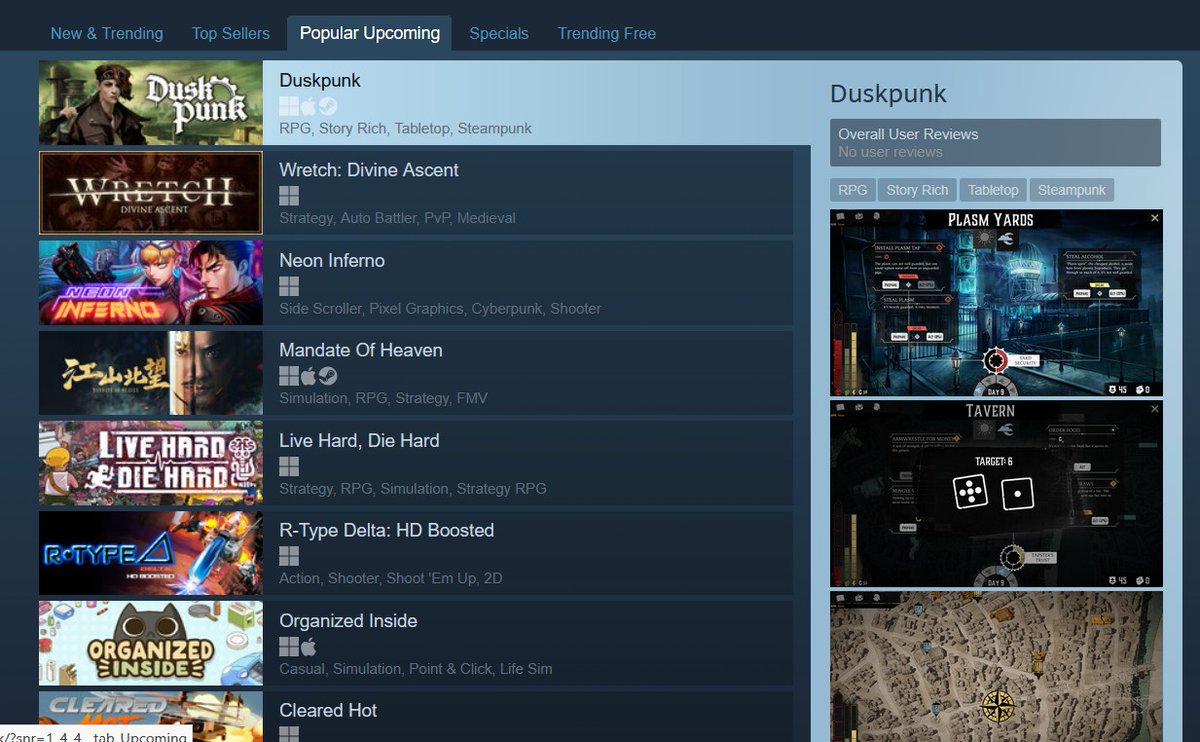1200x742 pixels.
Task: Click tags 'Strategy, Auto Battler, PvP, Medieval'
Action: coord(398,218)
